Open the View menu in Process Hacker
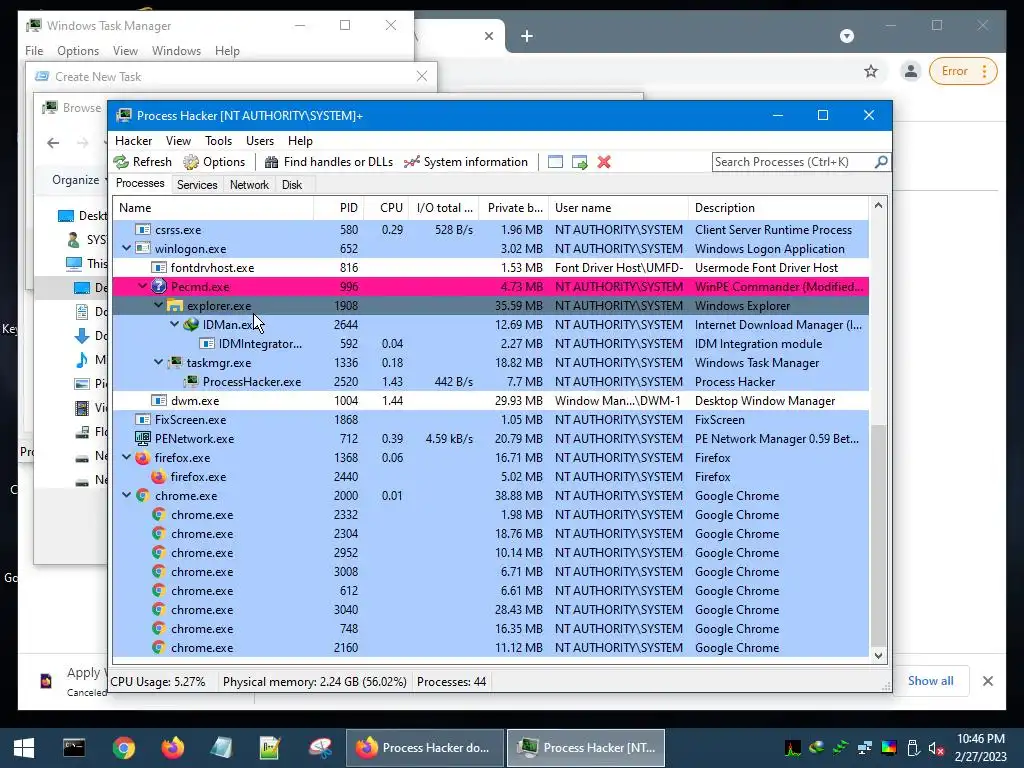The height and width of the screenshot is (768, 1024). click(x=178, y=140)
